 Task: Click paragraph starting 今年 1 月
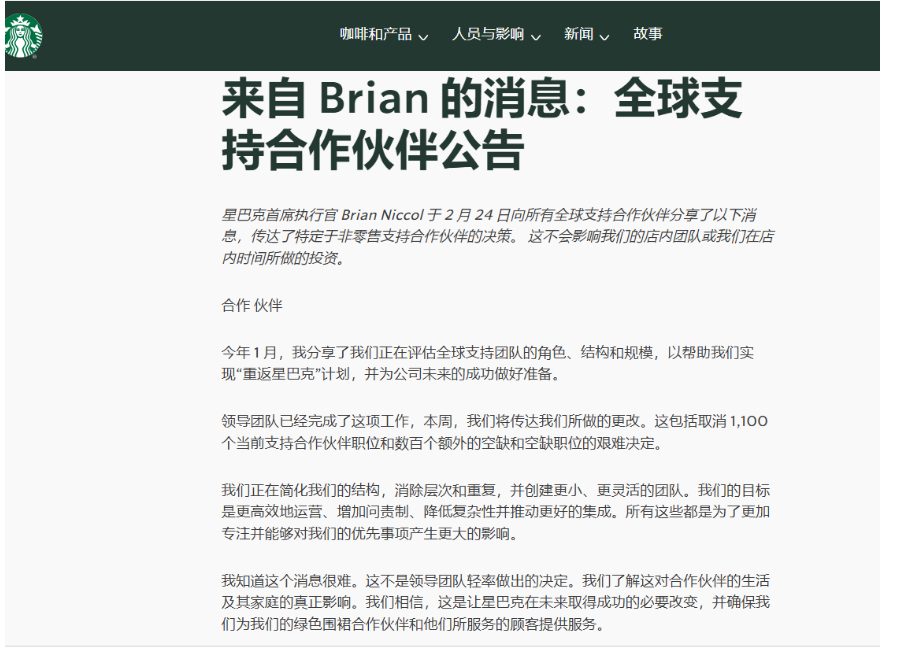(488, 363)
